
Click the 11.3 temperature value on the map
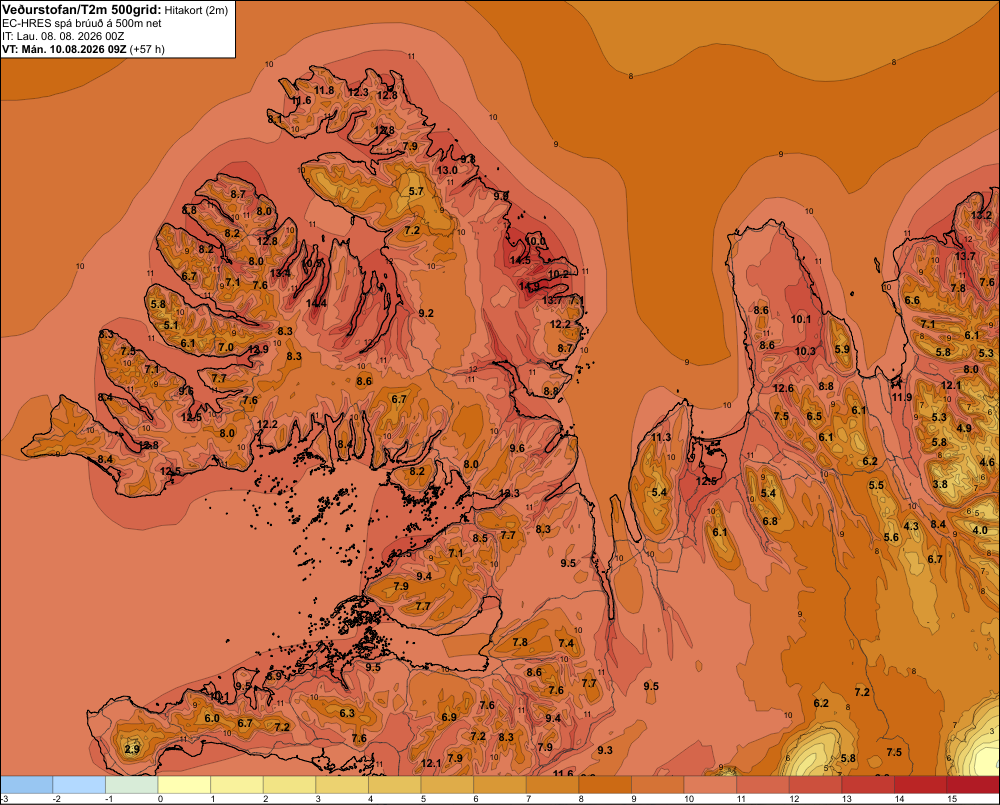(661, 437)
